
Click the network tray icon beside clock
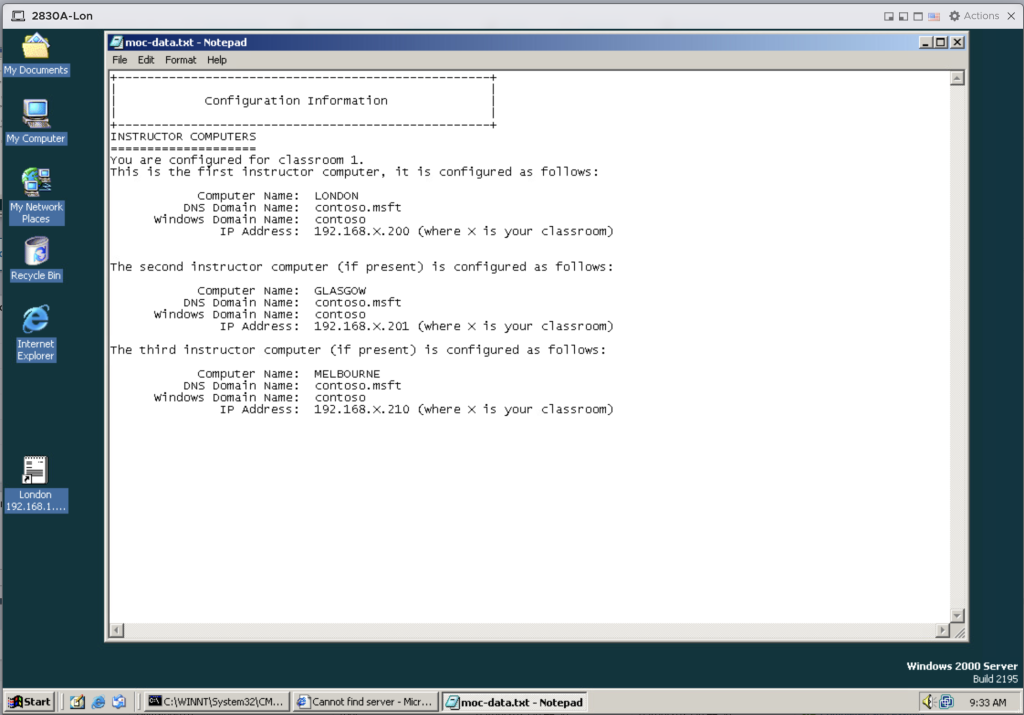tap(946, 702)
